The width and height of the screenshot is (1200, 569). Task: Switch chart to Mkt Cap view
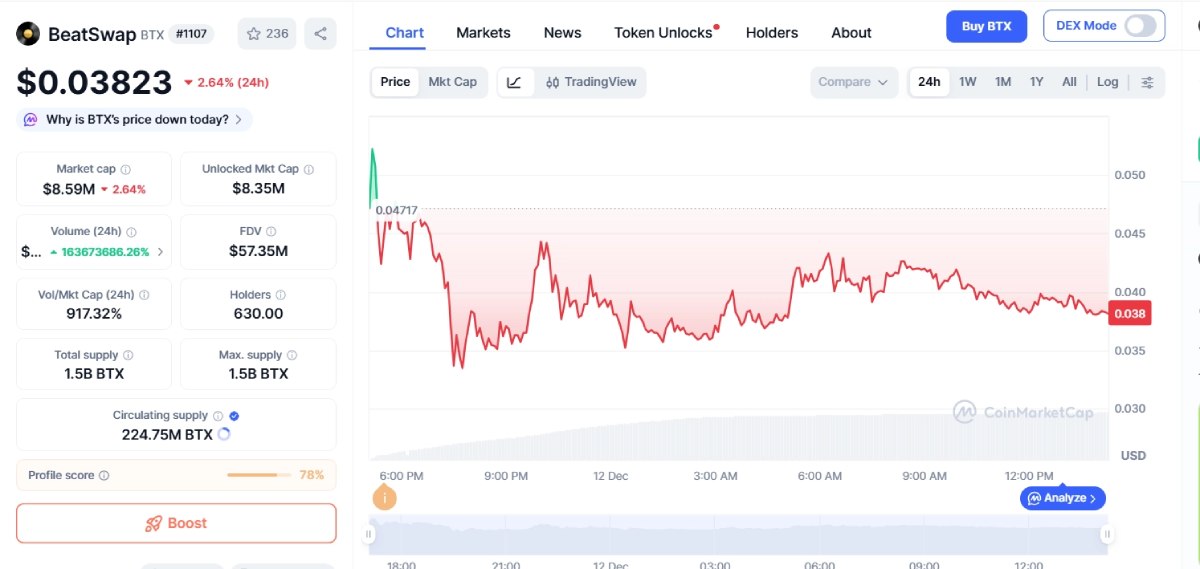452,82
